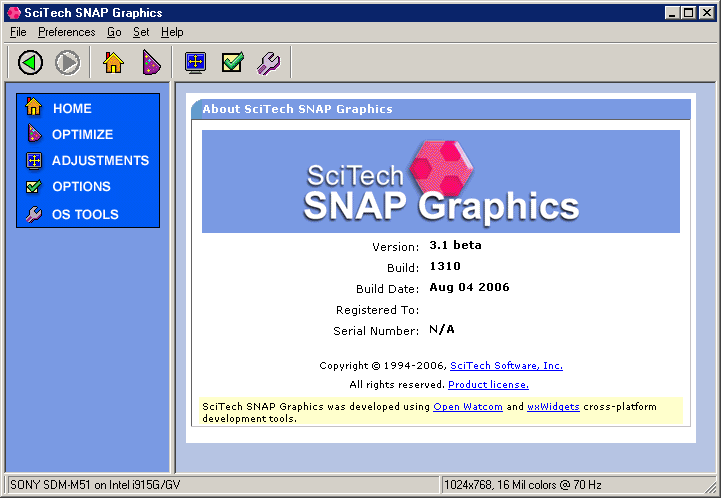
Task: Open Adjustments via the monitor toolbar icon
Action: tap(195, 62)
